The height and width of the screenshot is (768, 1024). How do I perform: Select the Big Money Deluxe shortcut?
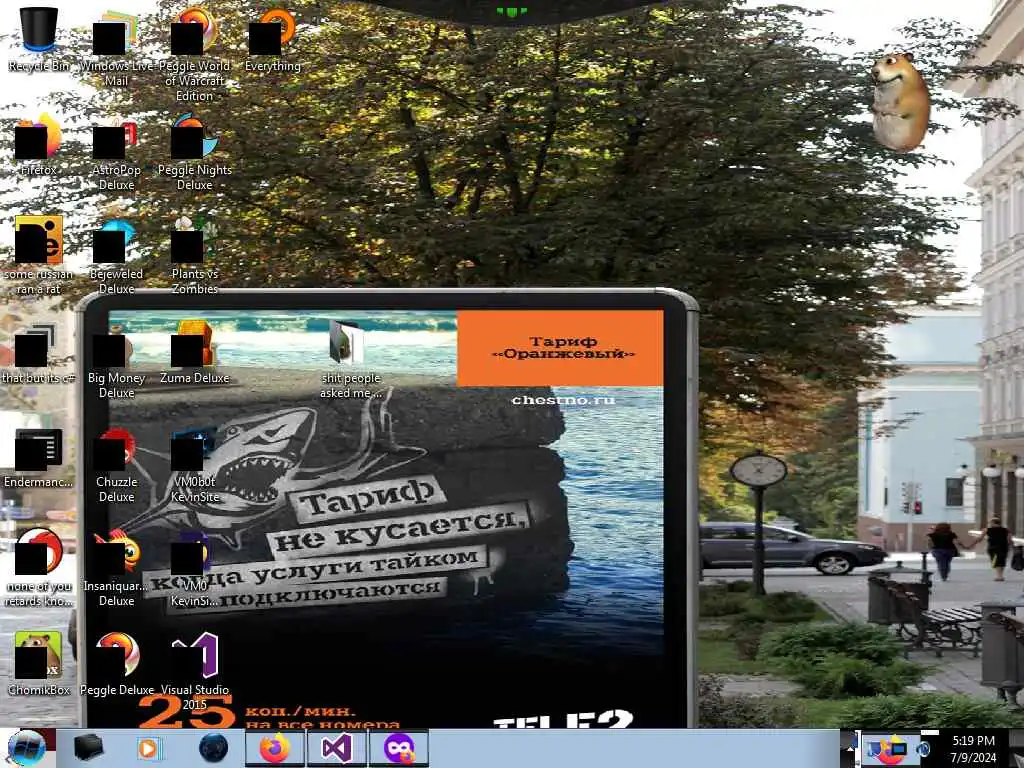pyautogui.click(x=116, y=359)
